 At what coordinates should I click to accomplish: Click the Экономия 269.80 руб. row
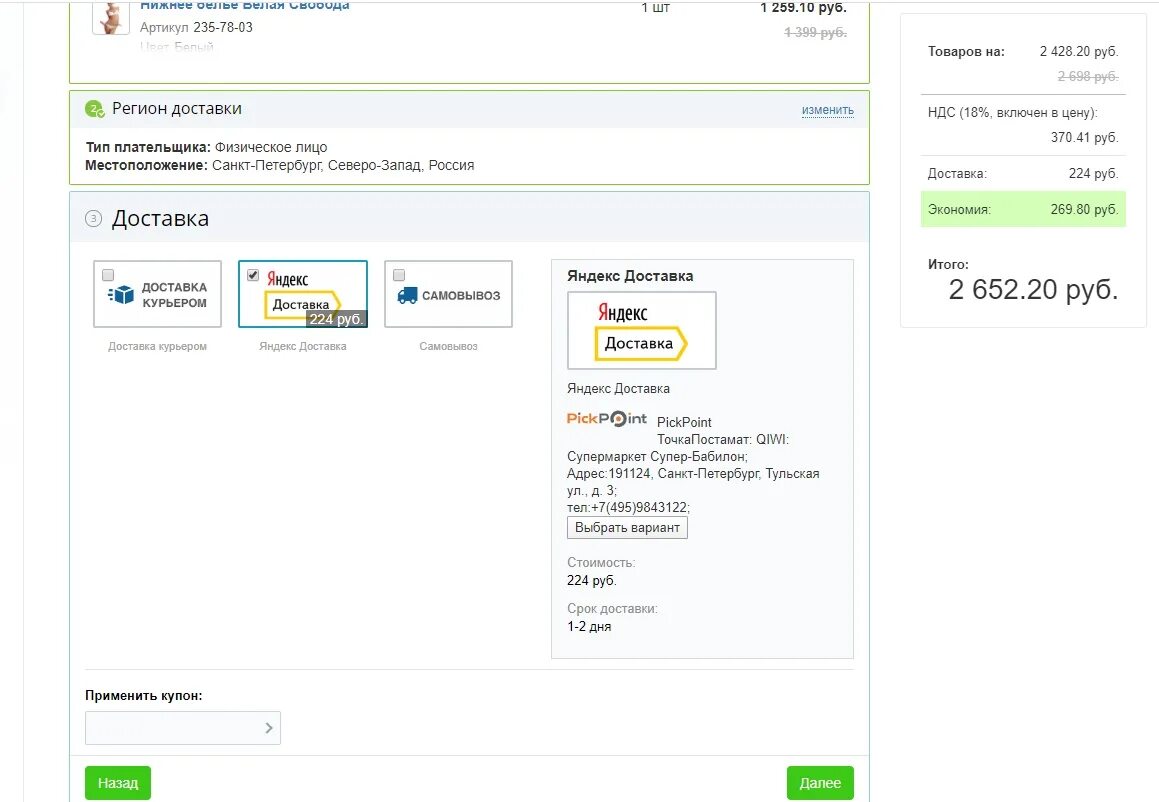(1023, 209)
